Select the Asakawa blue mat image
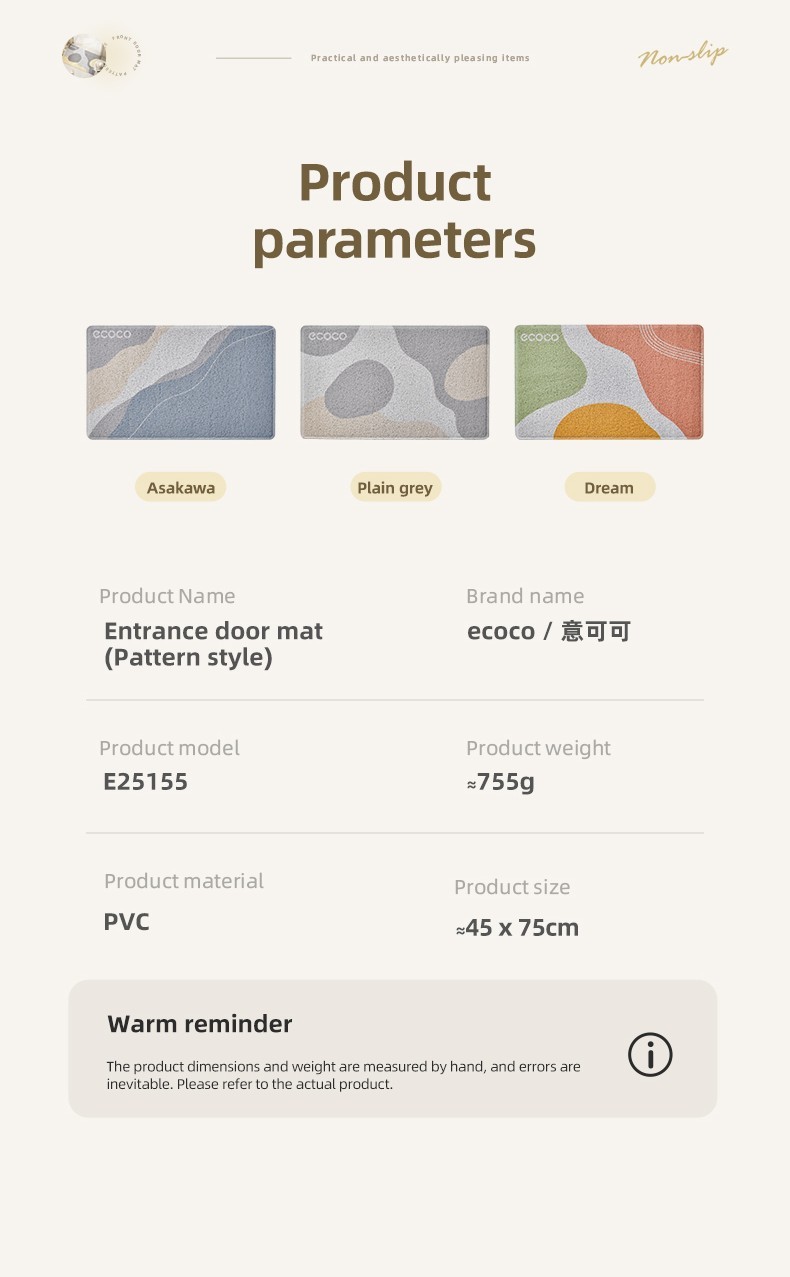Screen dimensions: 790x1277 pyautogui.click(x=181, y=383)
